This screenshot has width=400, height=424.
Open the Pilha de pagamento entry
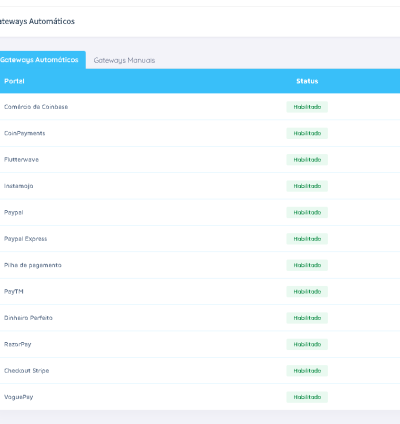pos(200,265)
